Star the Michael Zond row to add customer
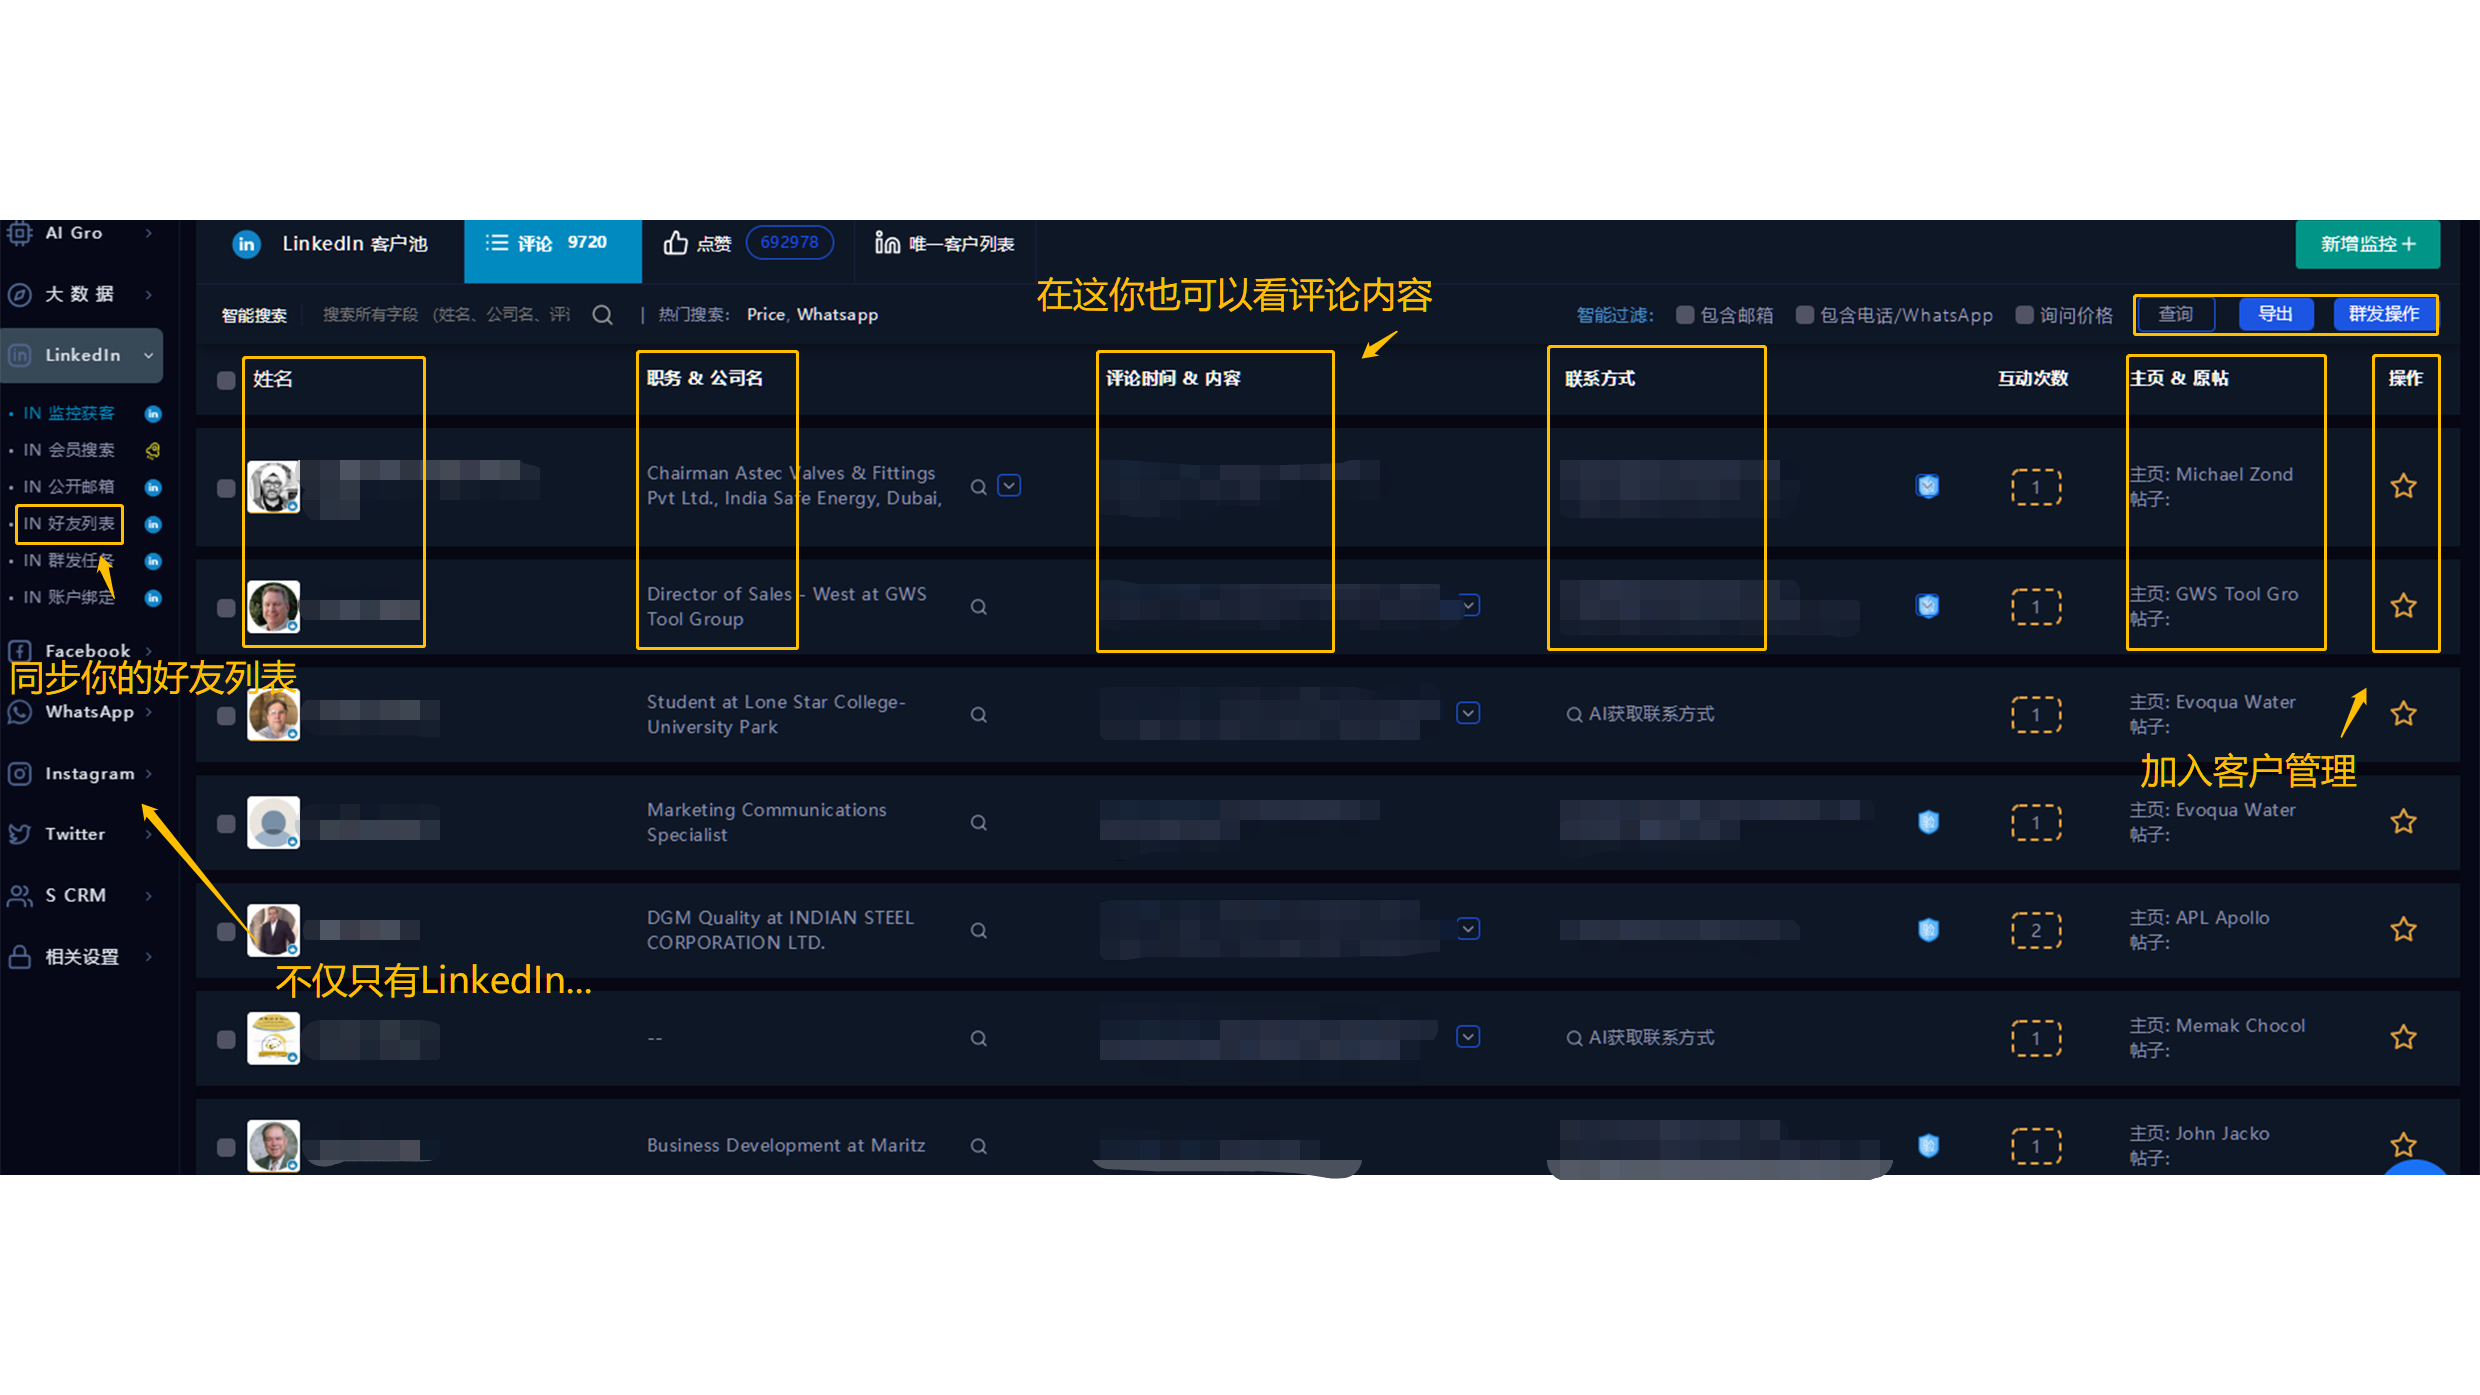Image resolution: width=2480 pixels, height=1395 pixels. (2403, 486)
